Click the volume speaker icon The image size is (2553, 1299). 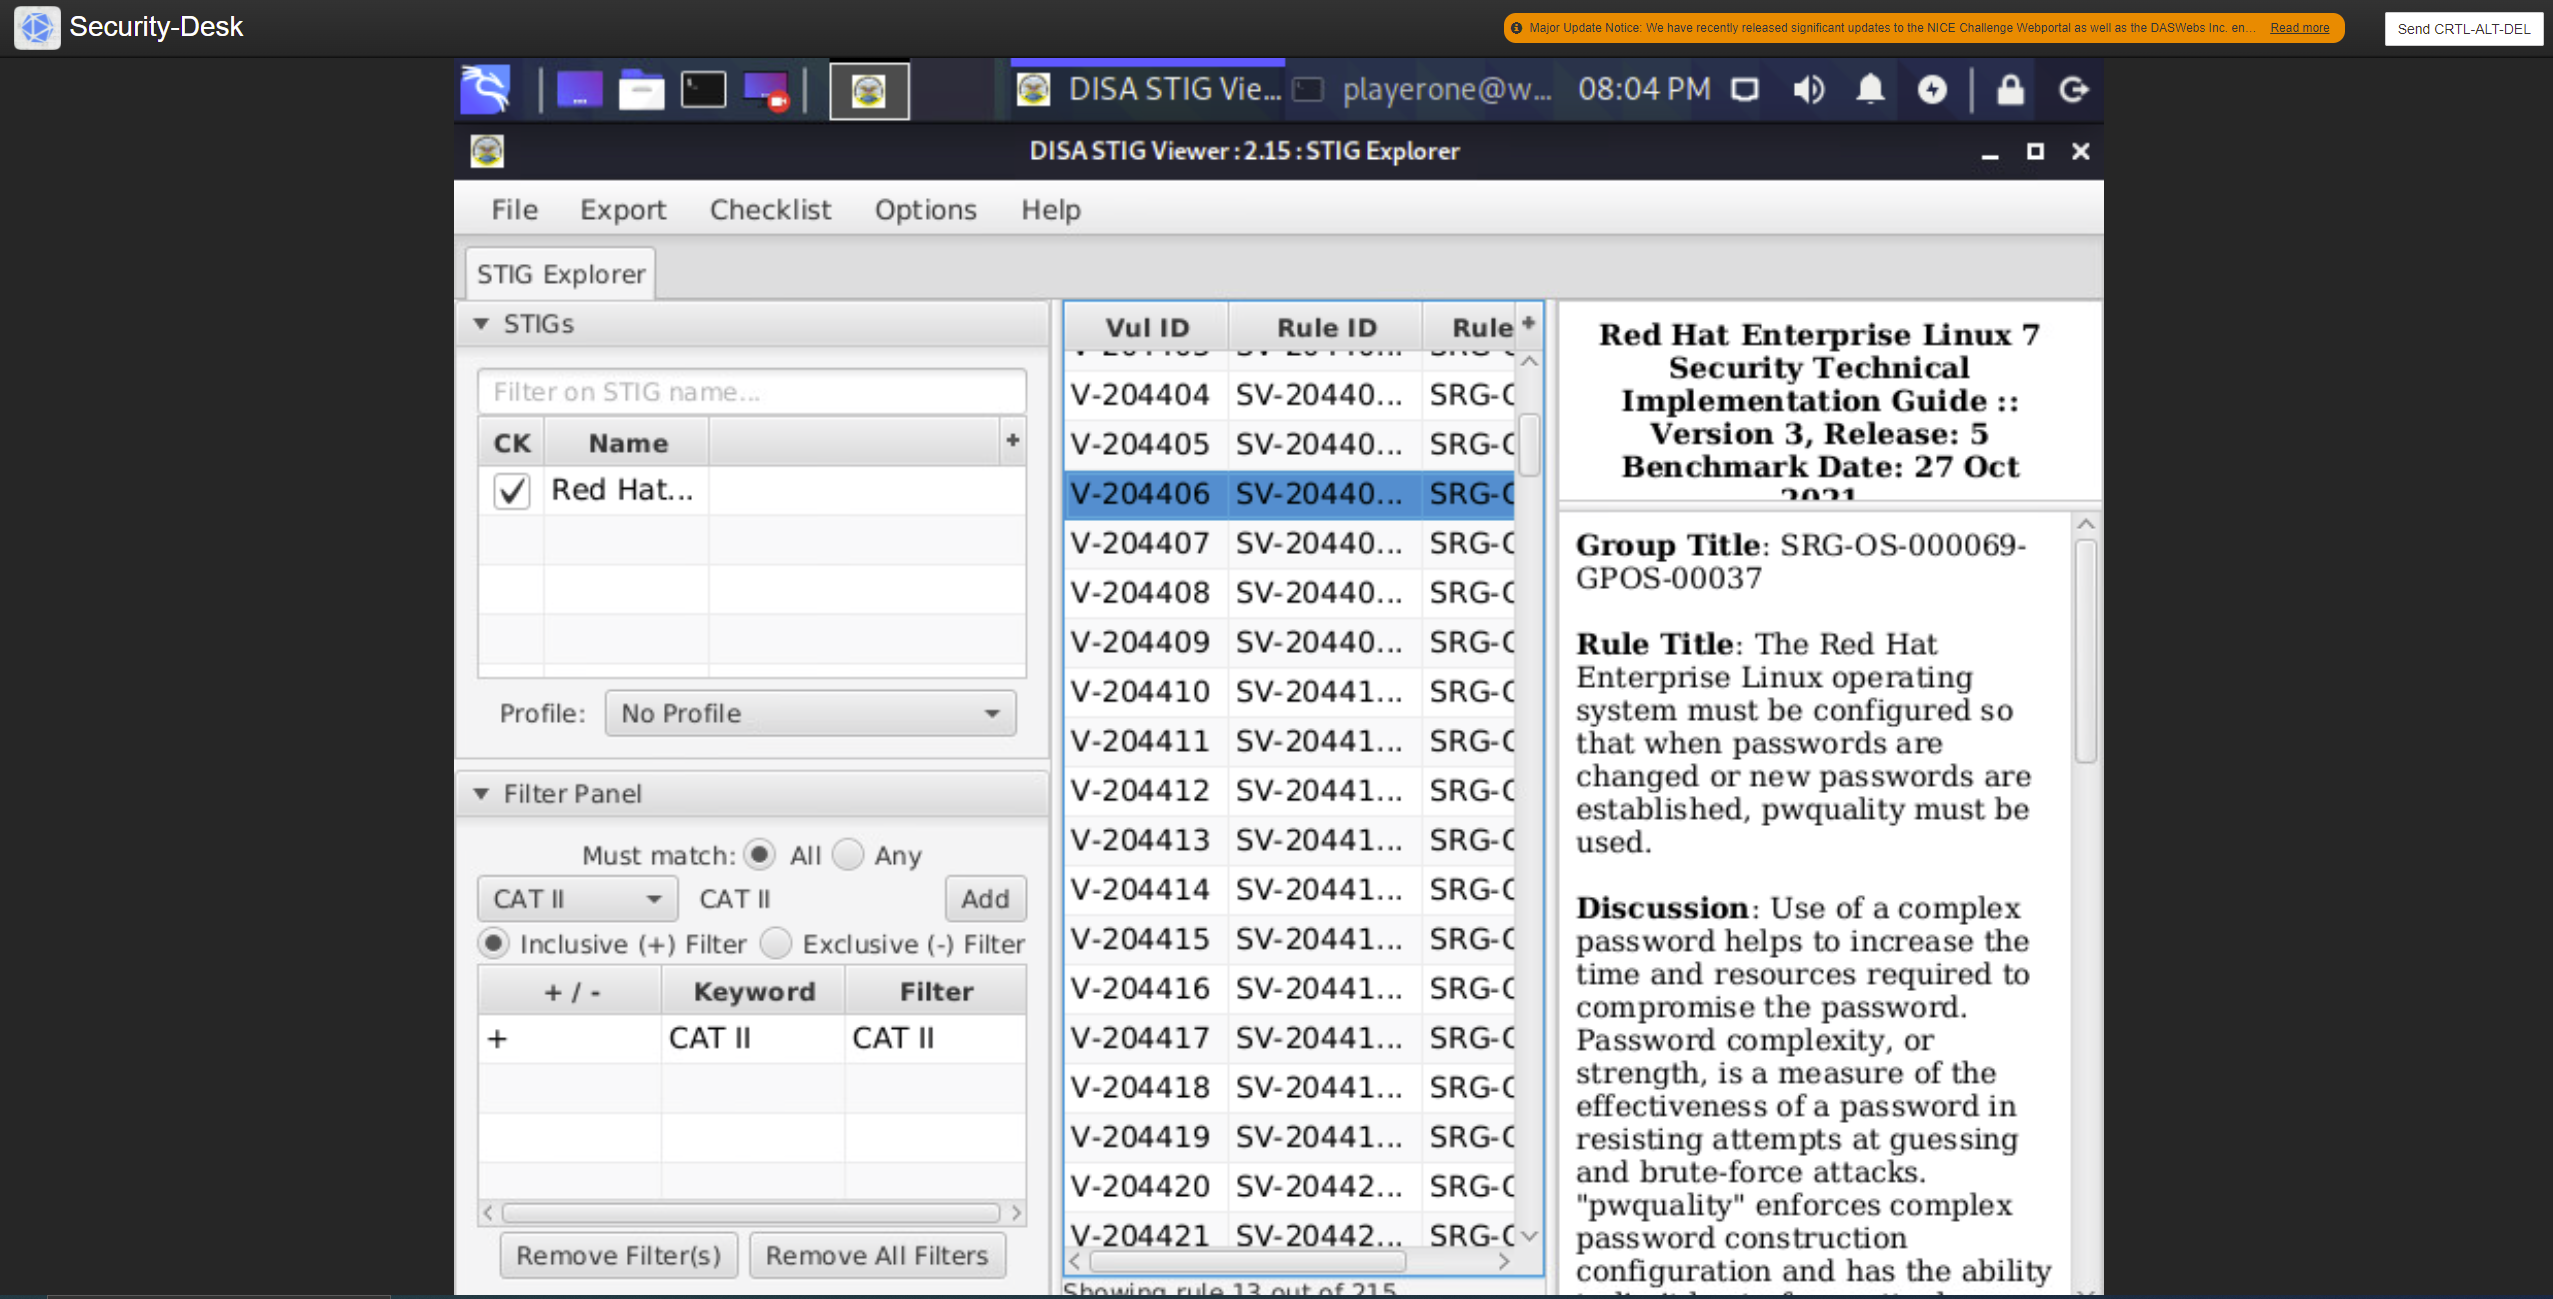coord(1808,90)
